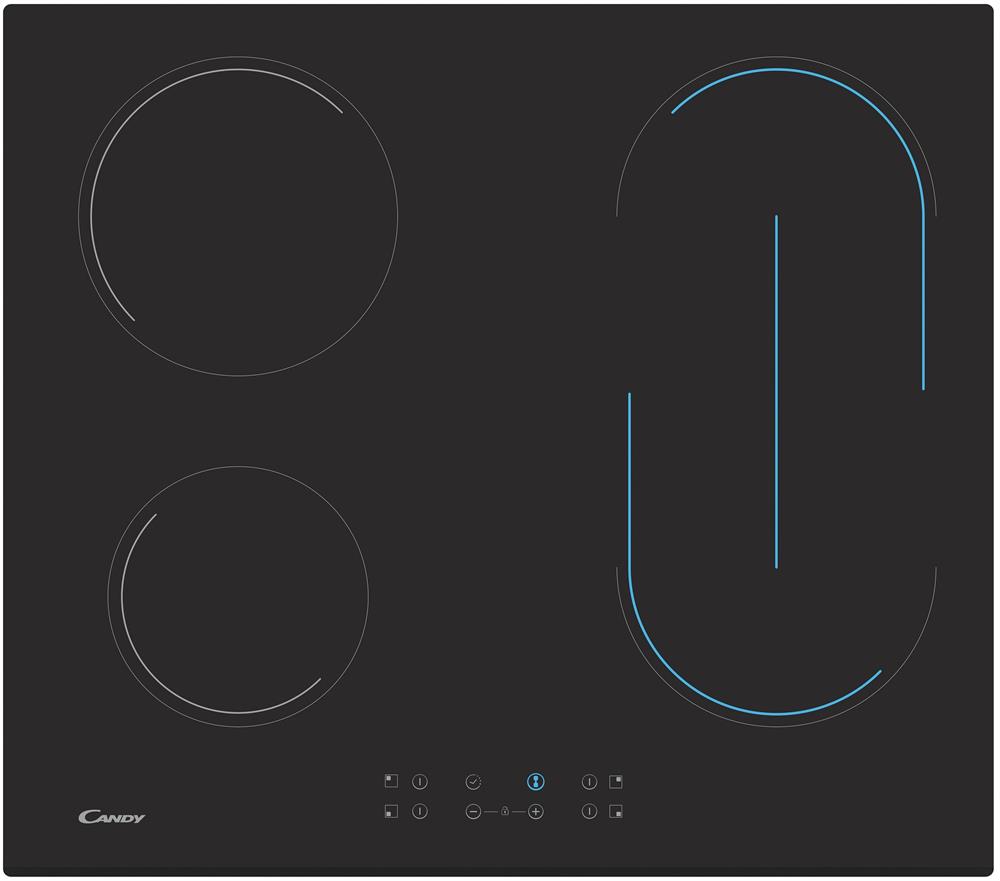Tap the top-right zone indicator square
The width and height of the screenshot is (1000, 881).
tap(616, 781)
